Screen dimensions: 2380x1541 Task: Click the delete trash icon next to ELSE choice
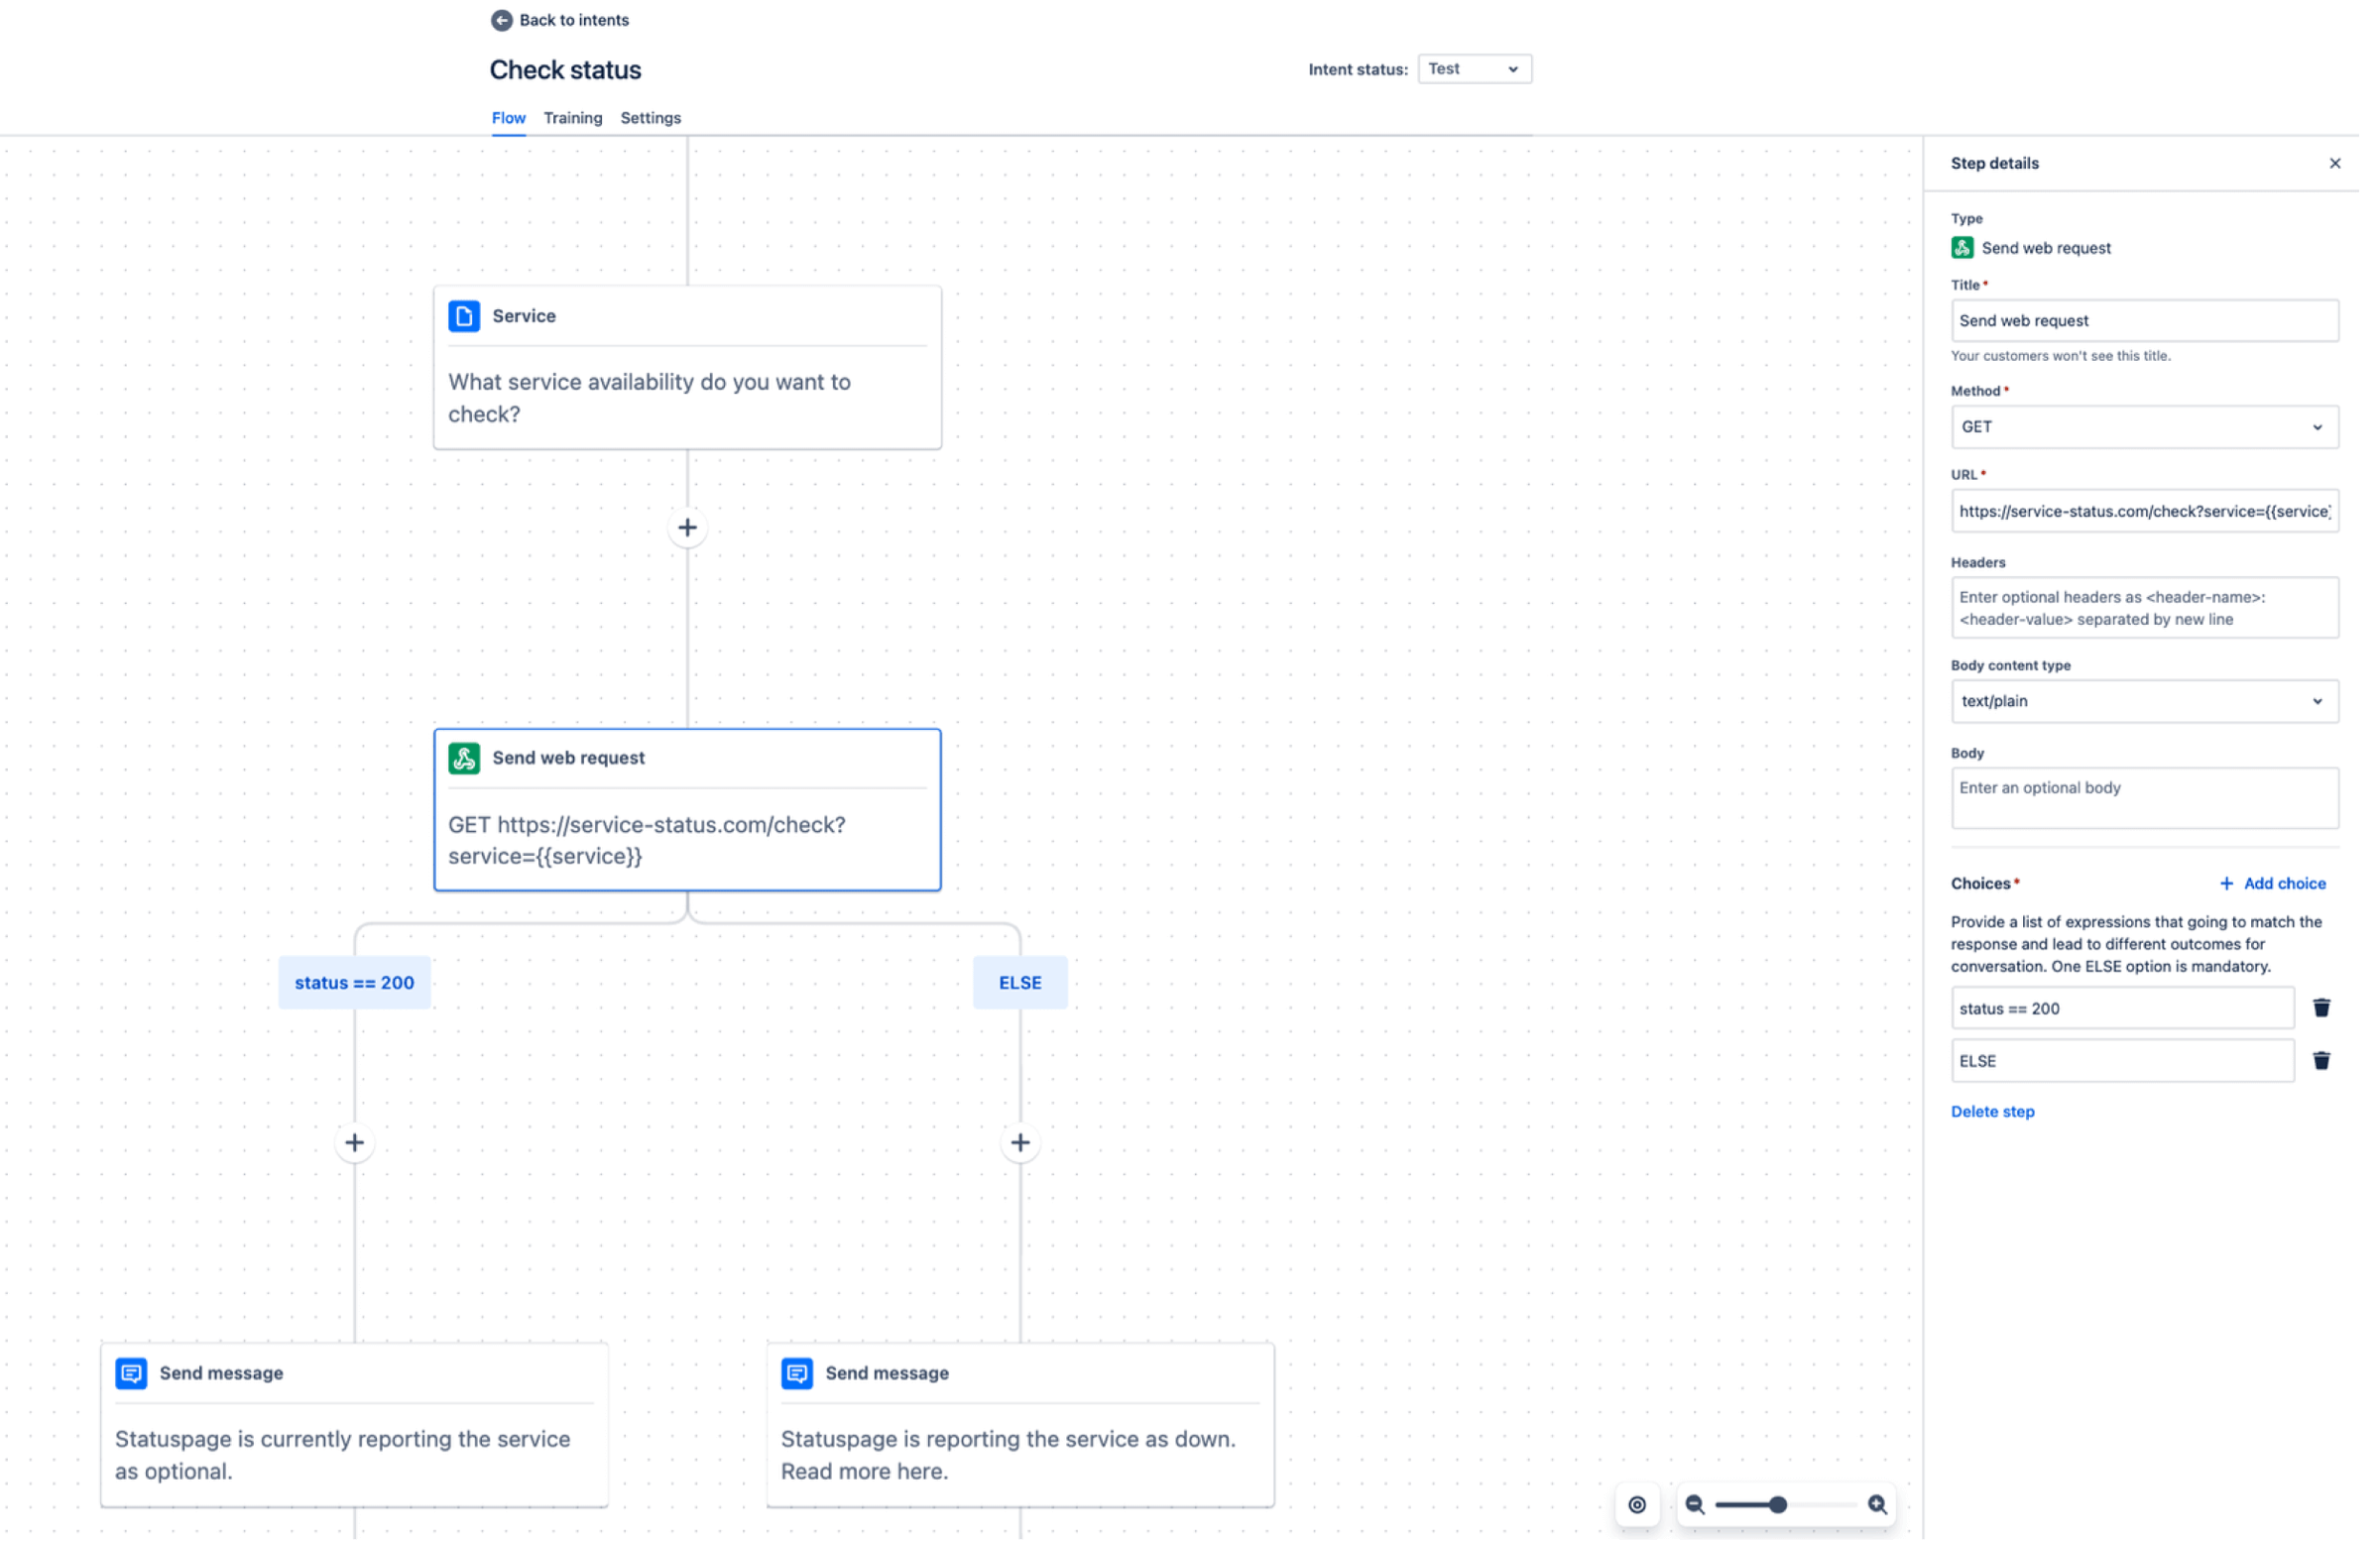(x=2322, y=1060)
